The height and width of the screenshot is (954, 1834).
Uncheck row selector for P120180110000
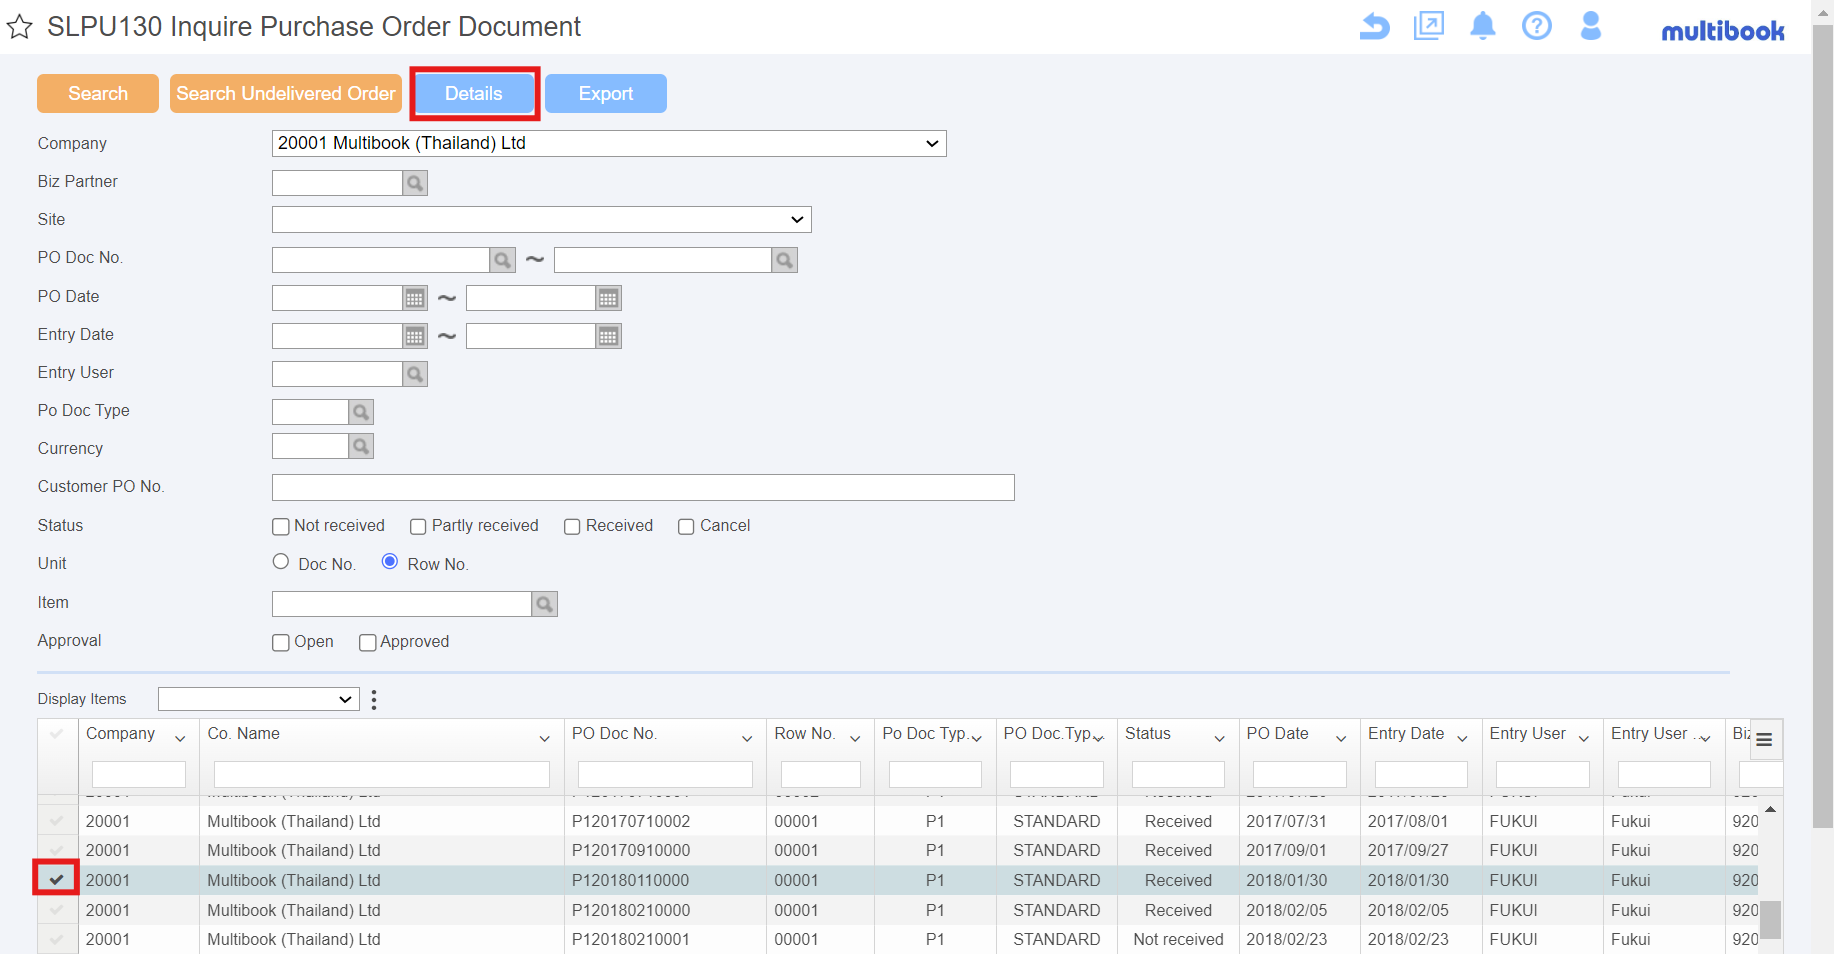[57, 880]
